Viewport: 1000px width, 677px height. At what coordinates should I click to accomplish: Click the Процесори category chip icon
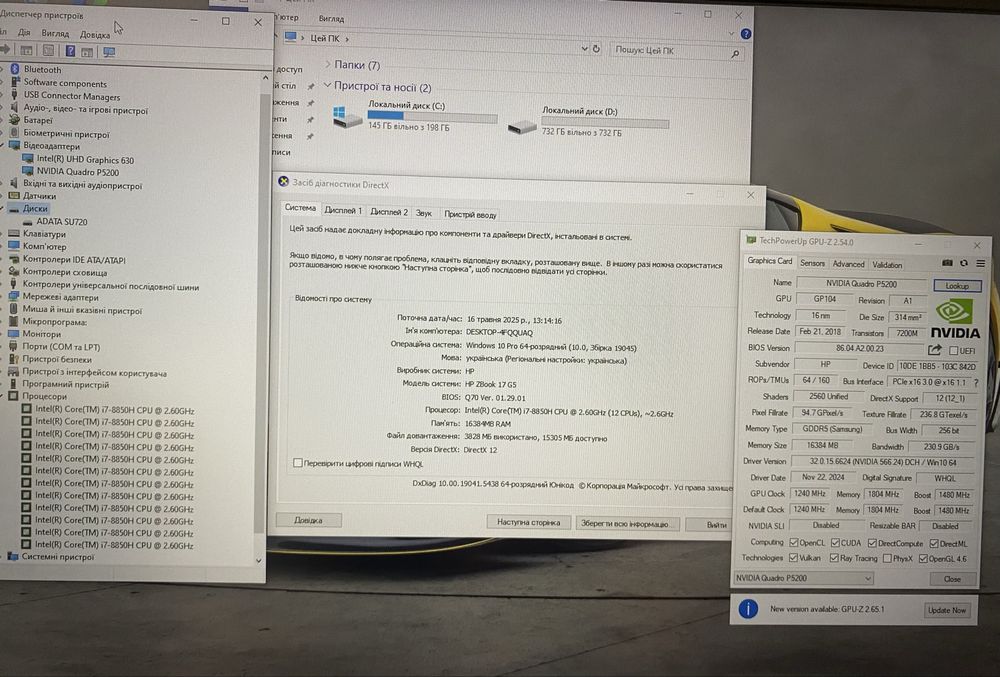[x=13, y=396]
